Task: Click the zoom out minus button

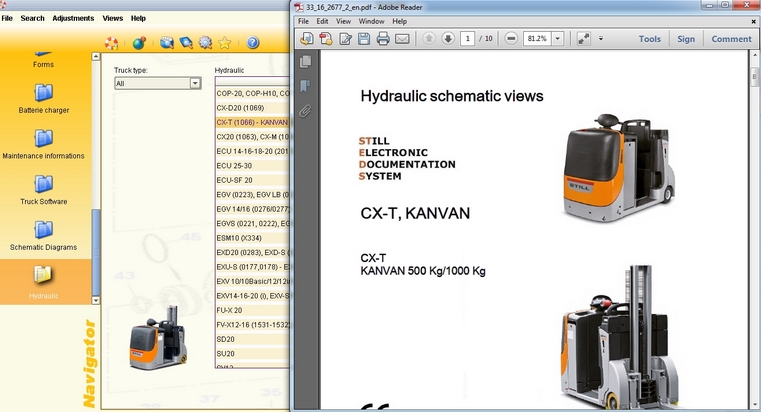Action: coord(511,38)
